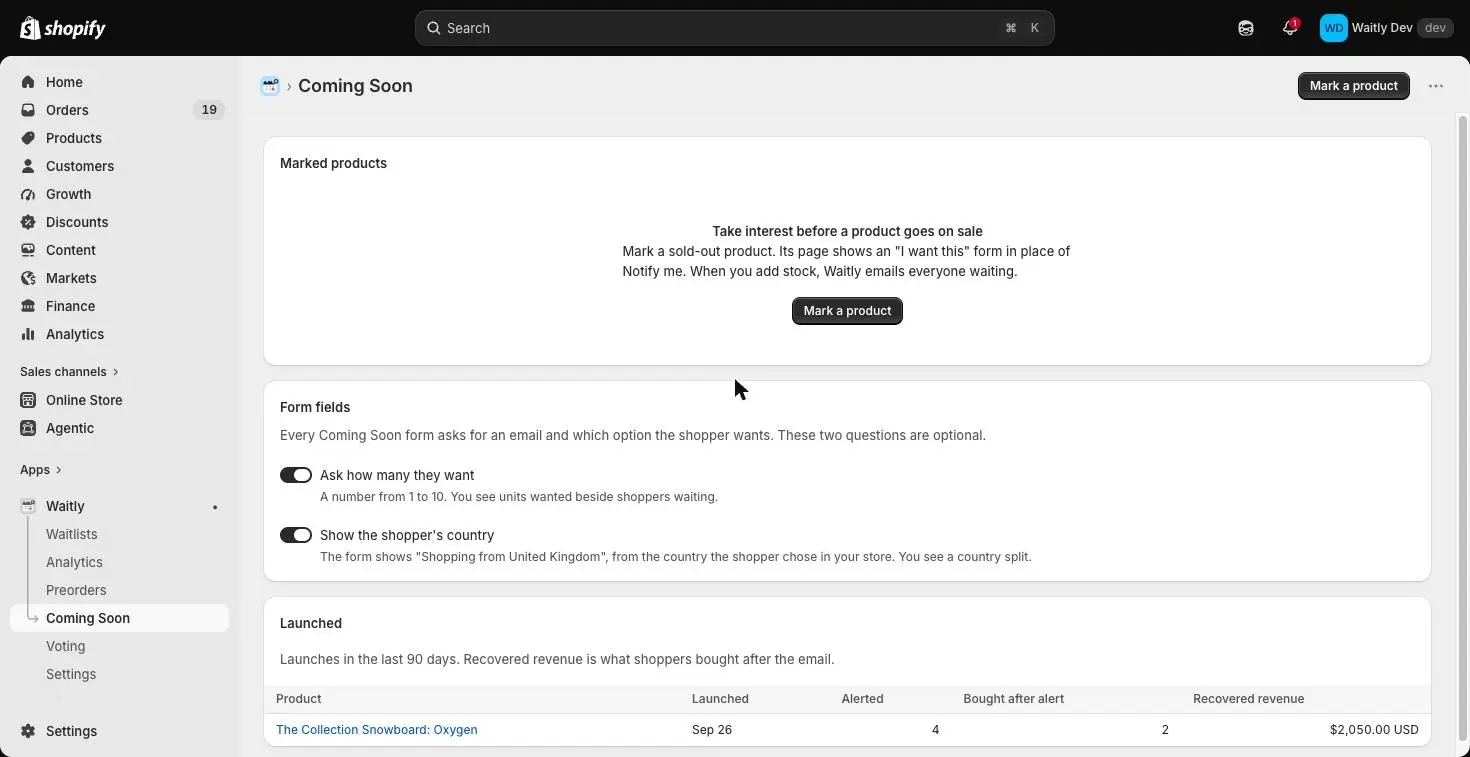
Task: Open the Voting page
Action: pos(66,646)
